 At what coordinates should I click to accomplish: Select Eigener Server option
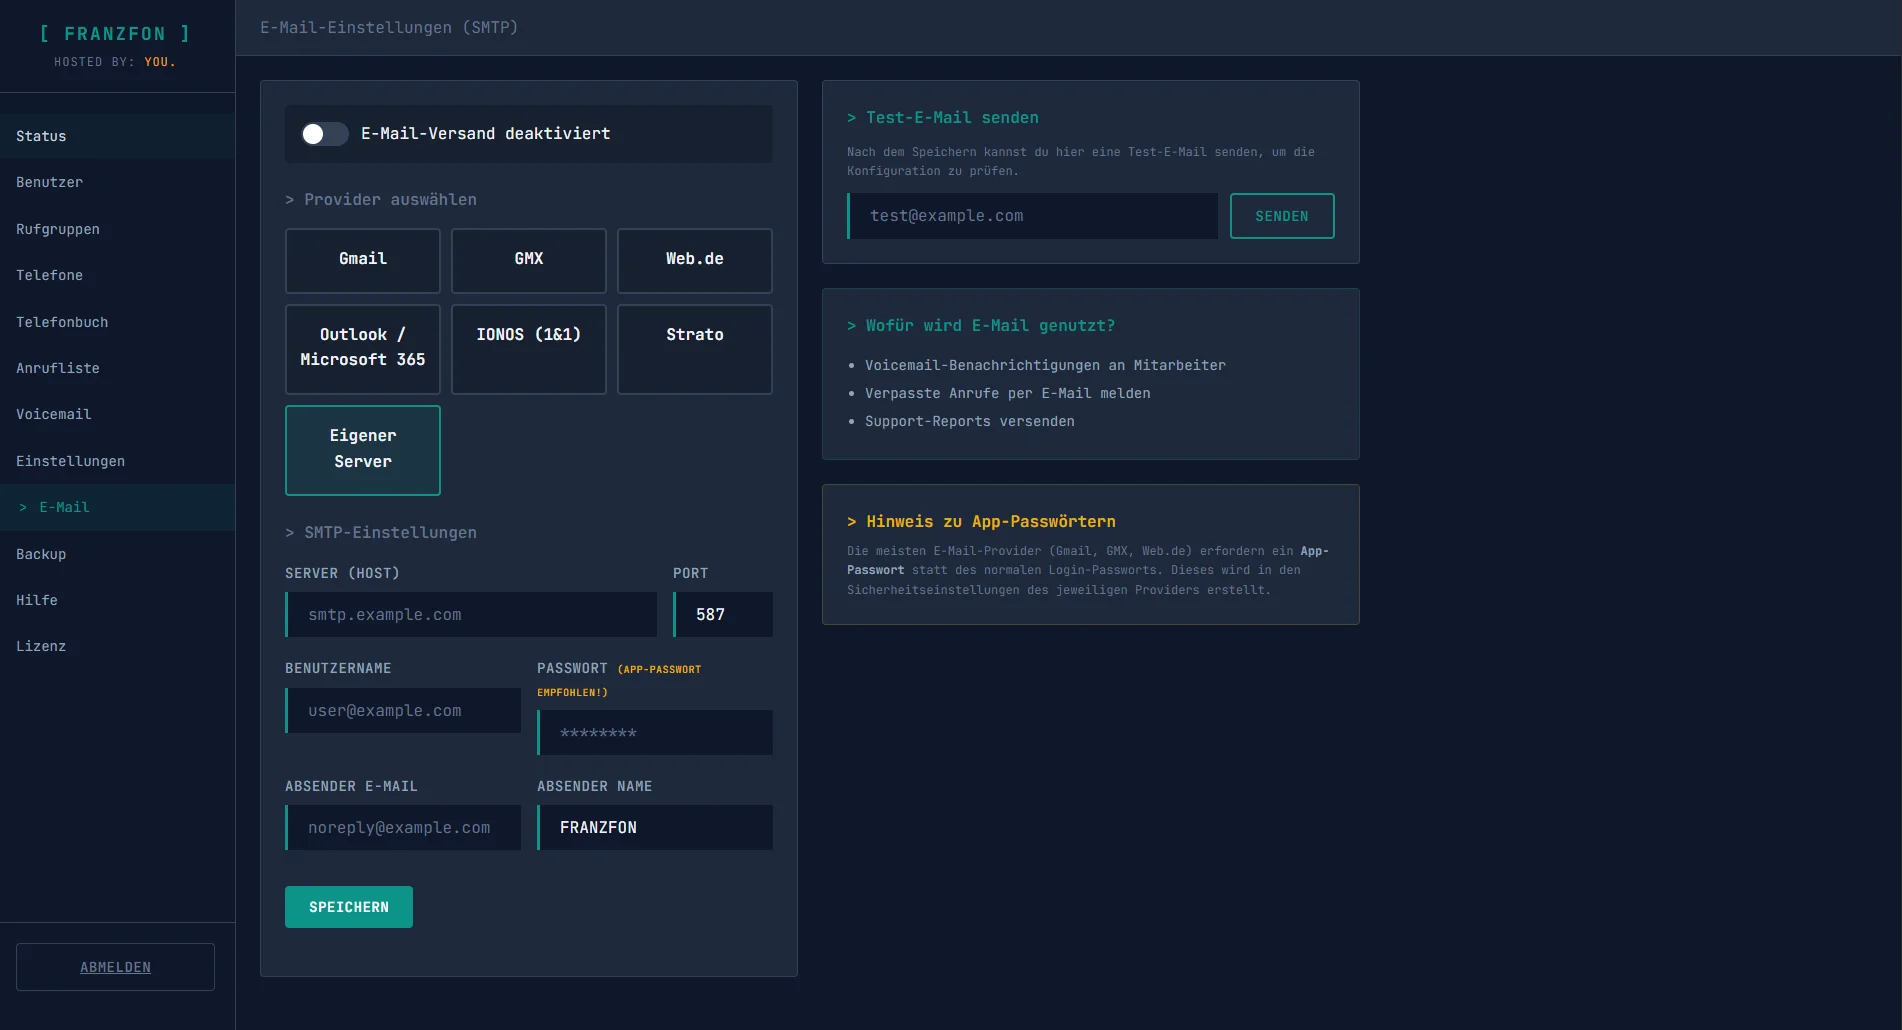pyautogui.click(x=362, y=449)
